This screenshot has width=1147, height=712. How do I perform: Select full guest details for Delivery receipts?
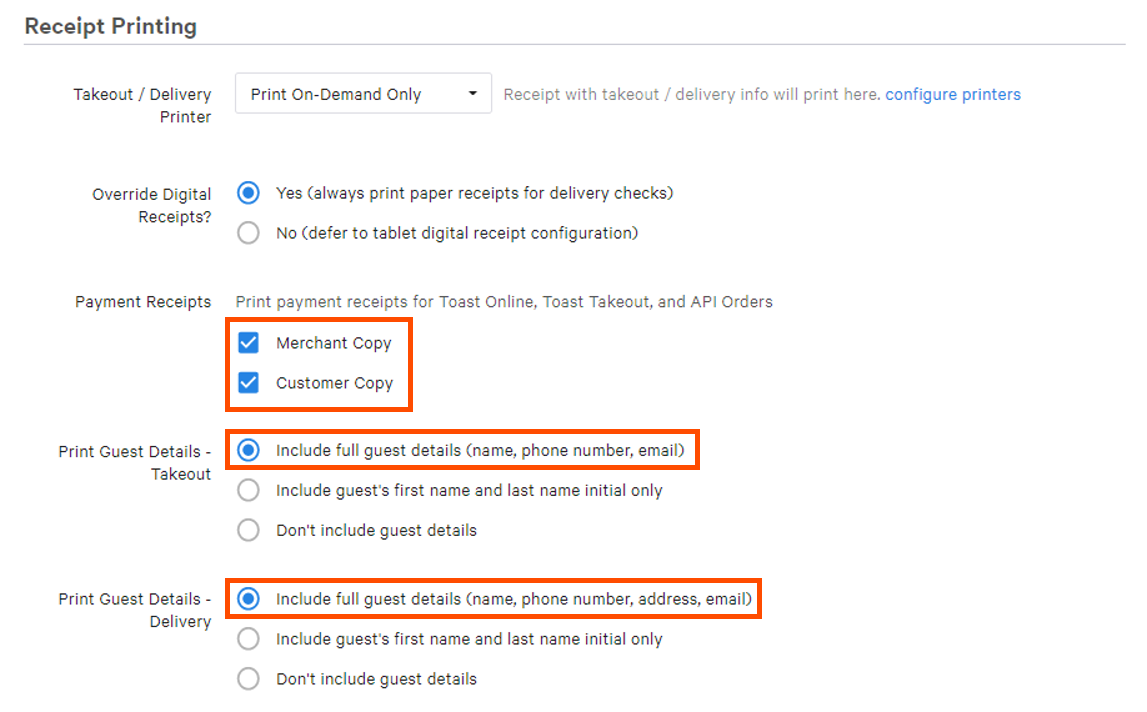click(x=248, y=597)
